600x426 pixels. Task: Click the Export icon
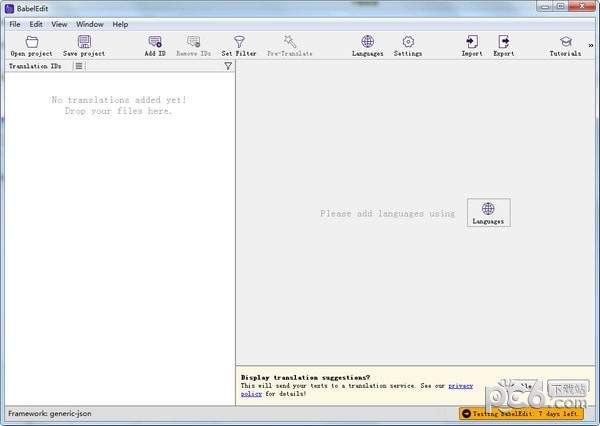tap(504, 42)
